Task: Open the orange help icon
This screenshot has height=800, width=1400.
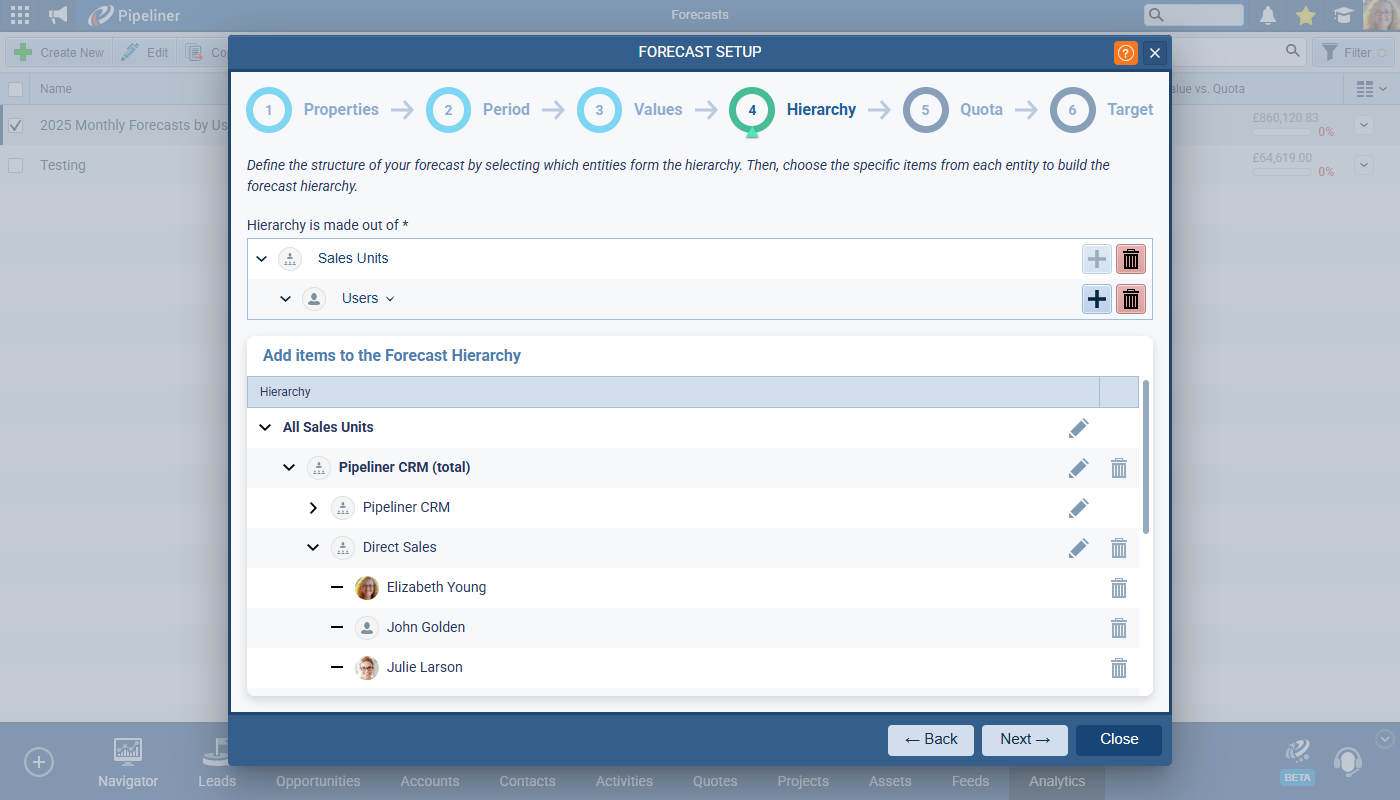Action: (x=1126, y=53)
